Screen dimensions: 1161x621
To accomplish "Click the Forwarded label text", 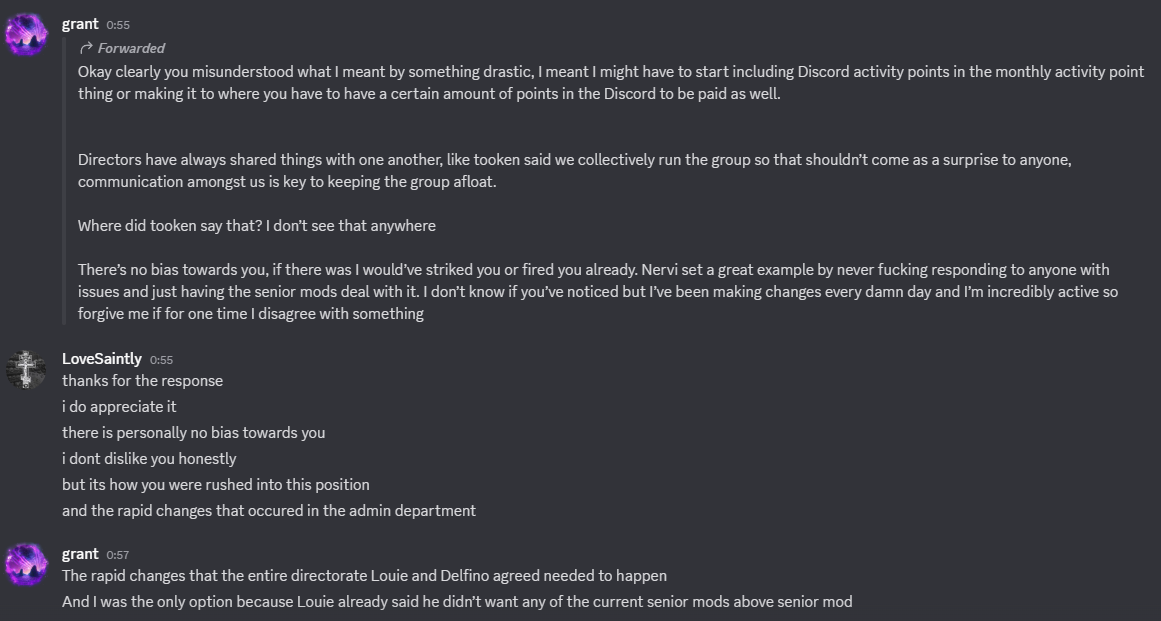I will click(x=131, y=48).
